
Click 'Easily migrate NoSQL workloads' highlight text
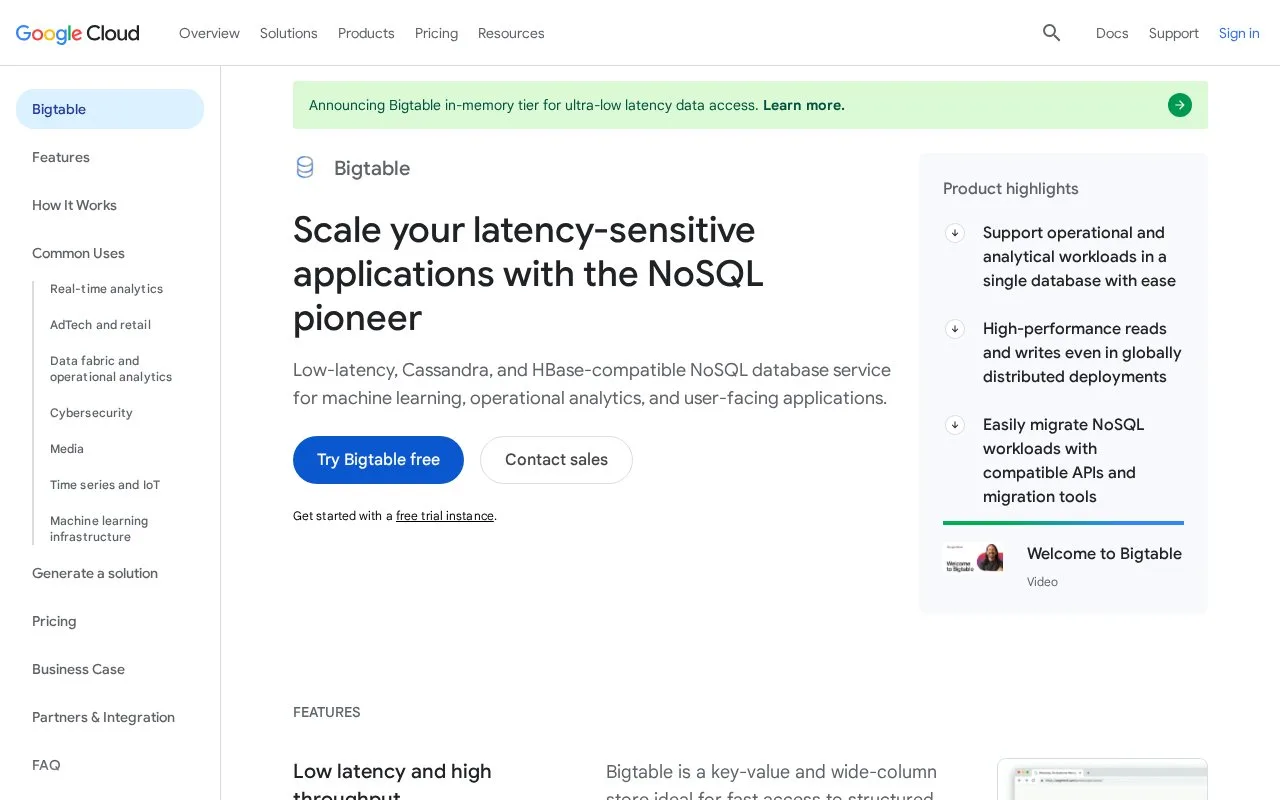coord(1063,461)
